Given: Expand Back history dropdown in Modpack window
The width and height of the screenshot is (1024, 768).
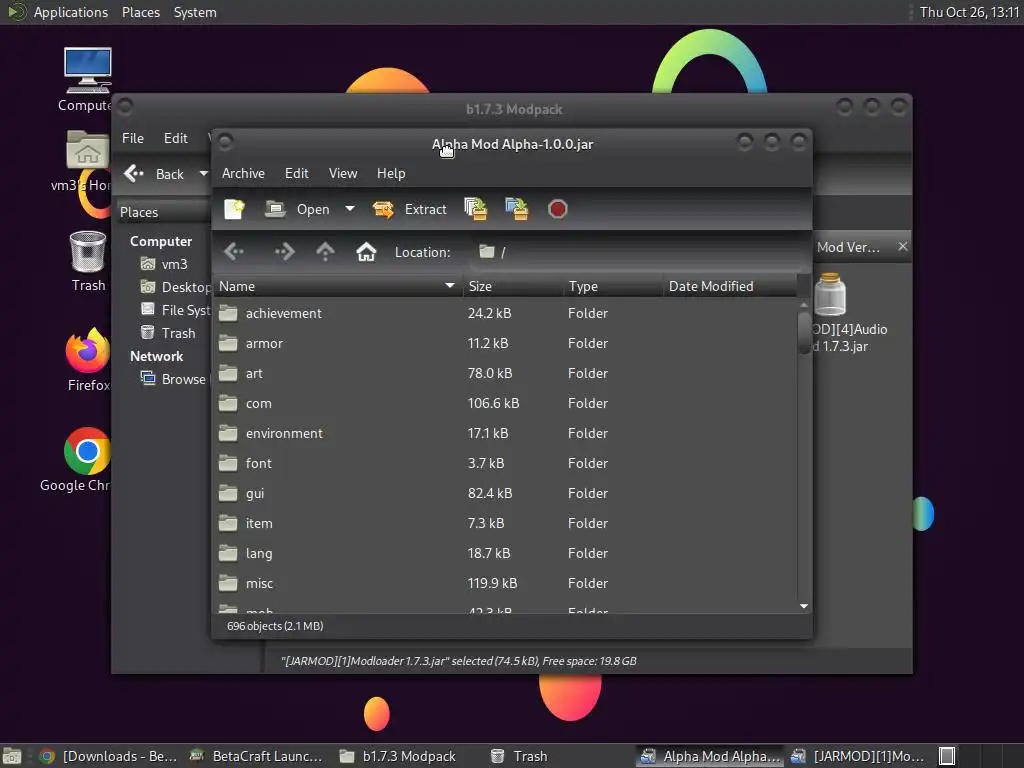Looking at the screenshot, I should click(x=203, y=174).
